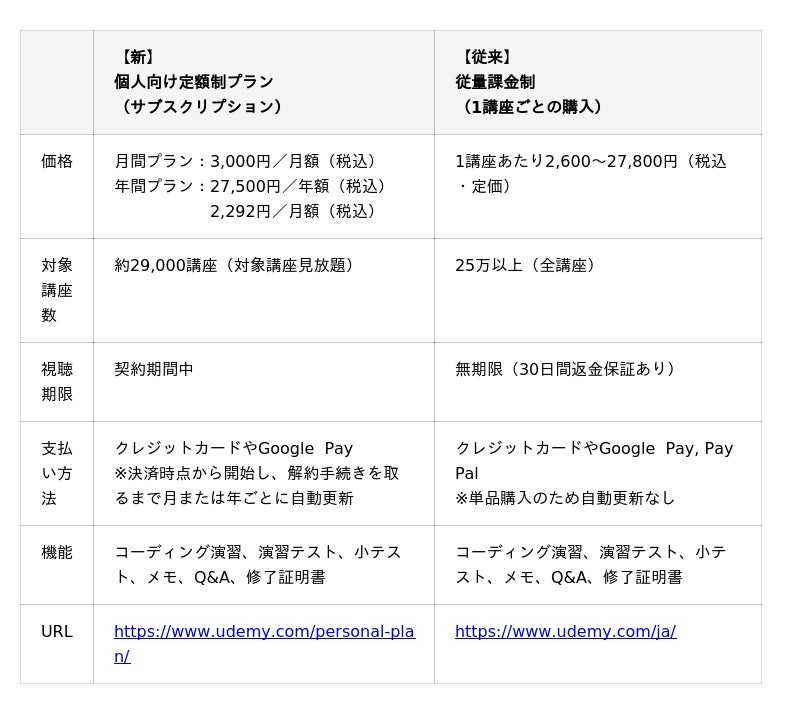Open the udemy.com/personal-plan link
This screenshot has width=800, height=714.
coord(264,644)
